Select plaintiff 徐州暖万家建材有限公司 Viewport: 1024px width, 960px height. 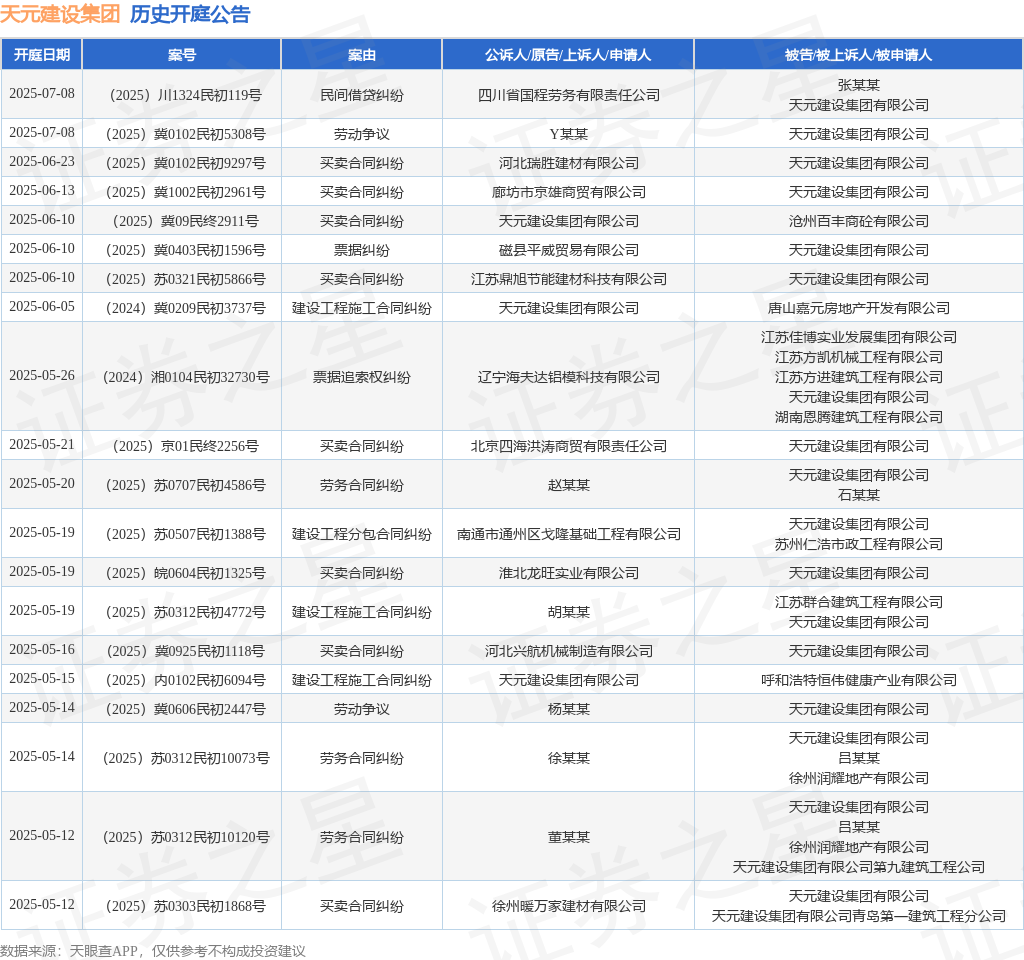568,906
